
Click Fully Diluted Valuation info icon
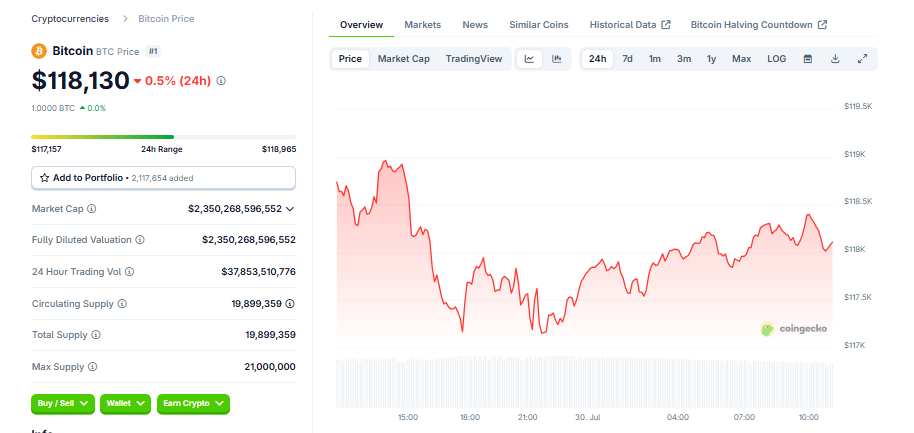click(x=140, y=240)
